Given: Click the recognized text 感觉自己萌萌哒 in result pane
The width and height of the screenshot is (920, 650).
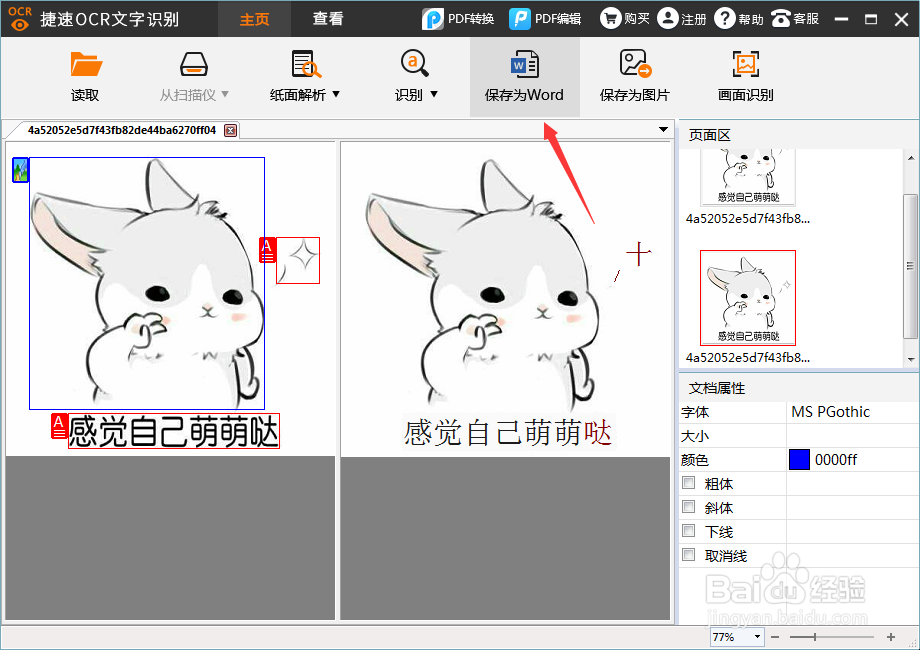Looking at the screenshot, I should coord(508,433).
